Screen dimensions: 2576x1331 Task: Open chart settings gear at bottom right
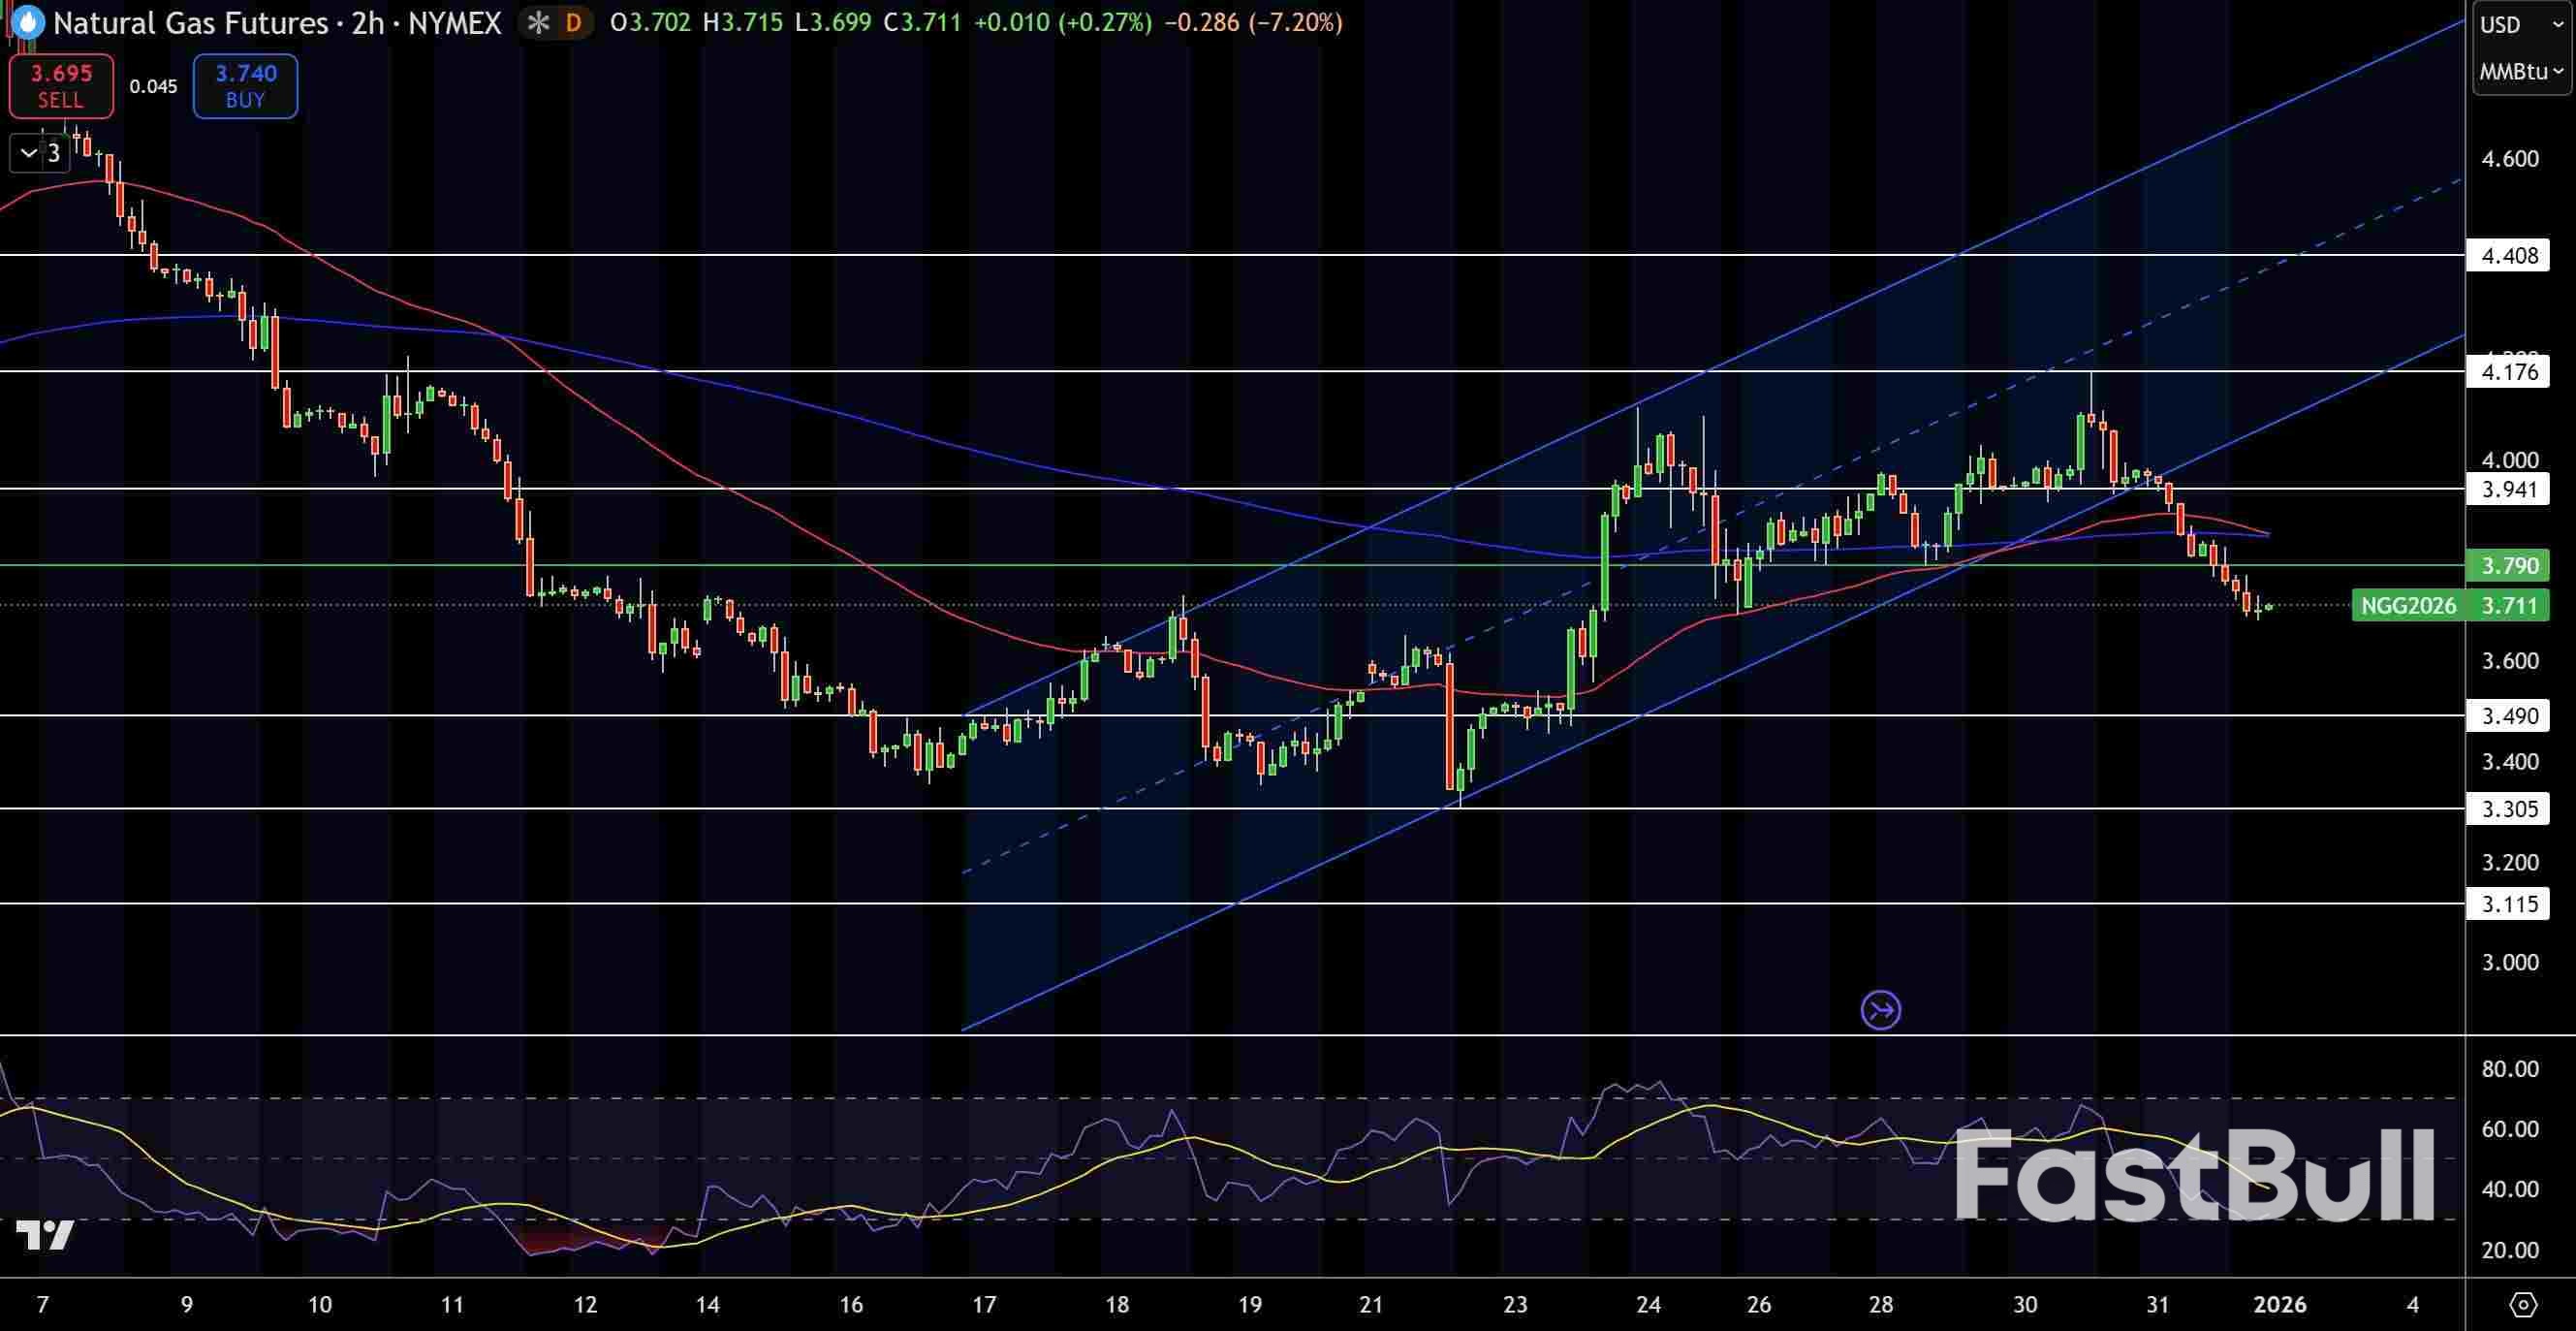click(2523, 1304)
